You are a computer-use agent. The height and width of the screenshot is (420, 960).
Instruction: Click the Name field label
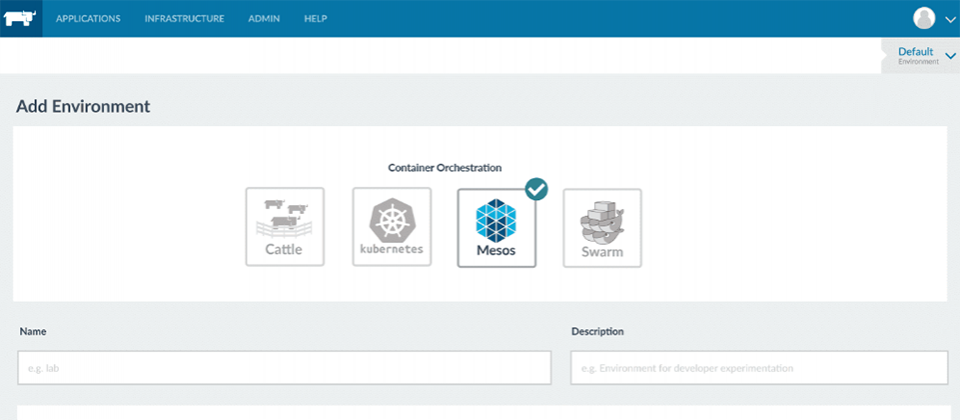click(33, 331)
